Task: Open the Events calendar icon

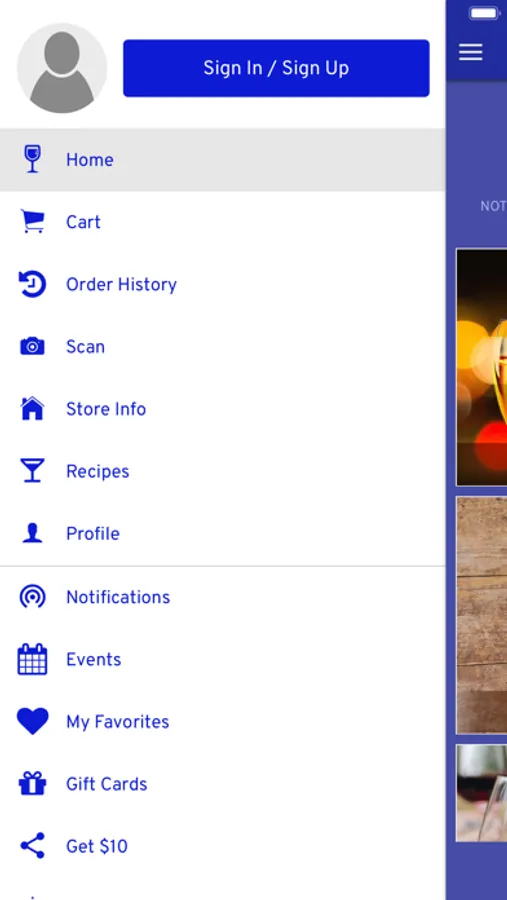Action: [x=32, y=660]
